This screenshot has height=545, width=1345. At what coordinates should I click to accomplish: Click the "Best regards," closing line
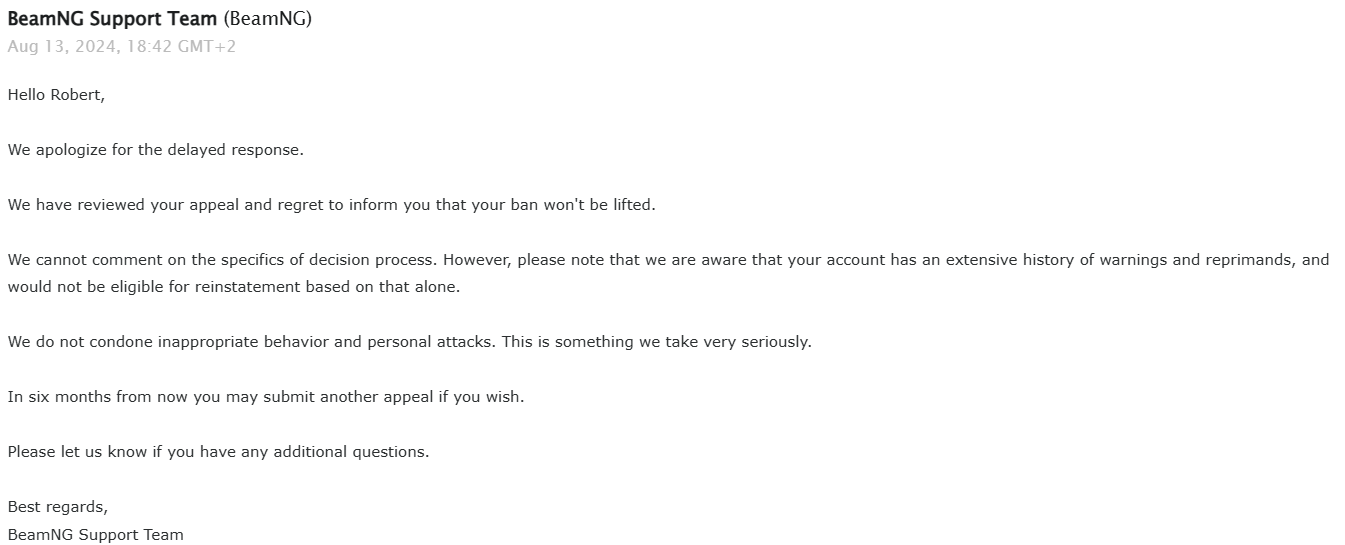pyautogui.click(x=57, y=507)
